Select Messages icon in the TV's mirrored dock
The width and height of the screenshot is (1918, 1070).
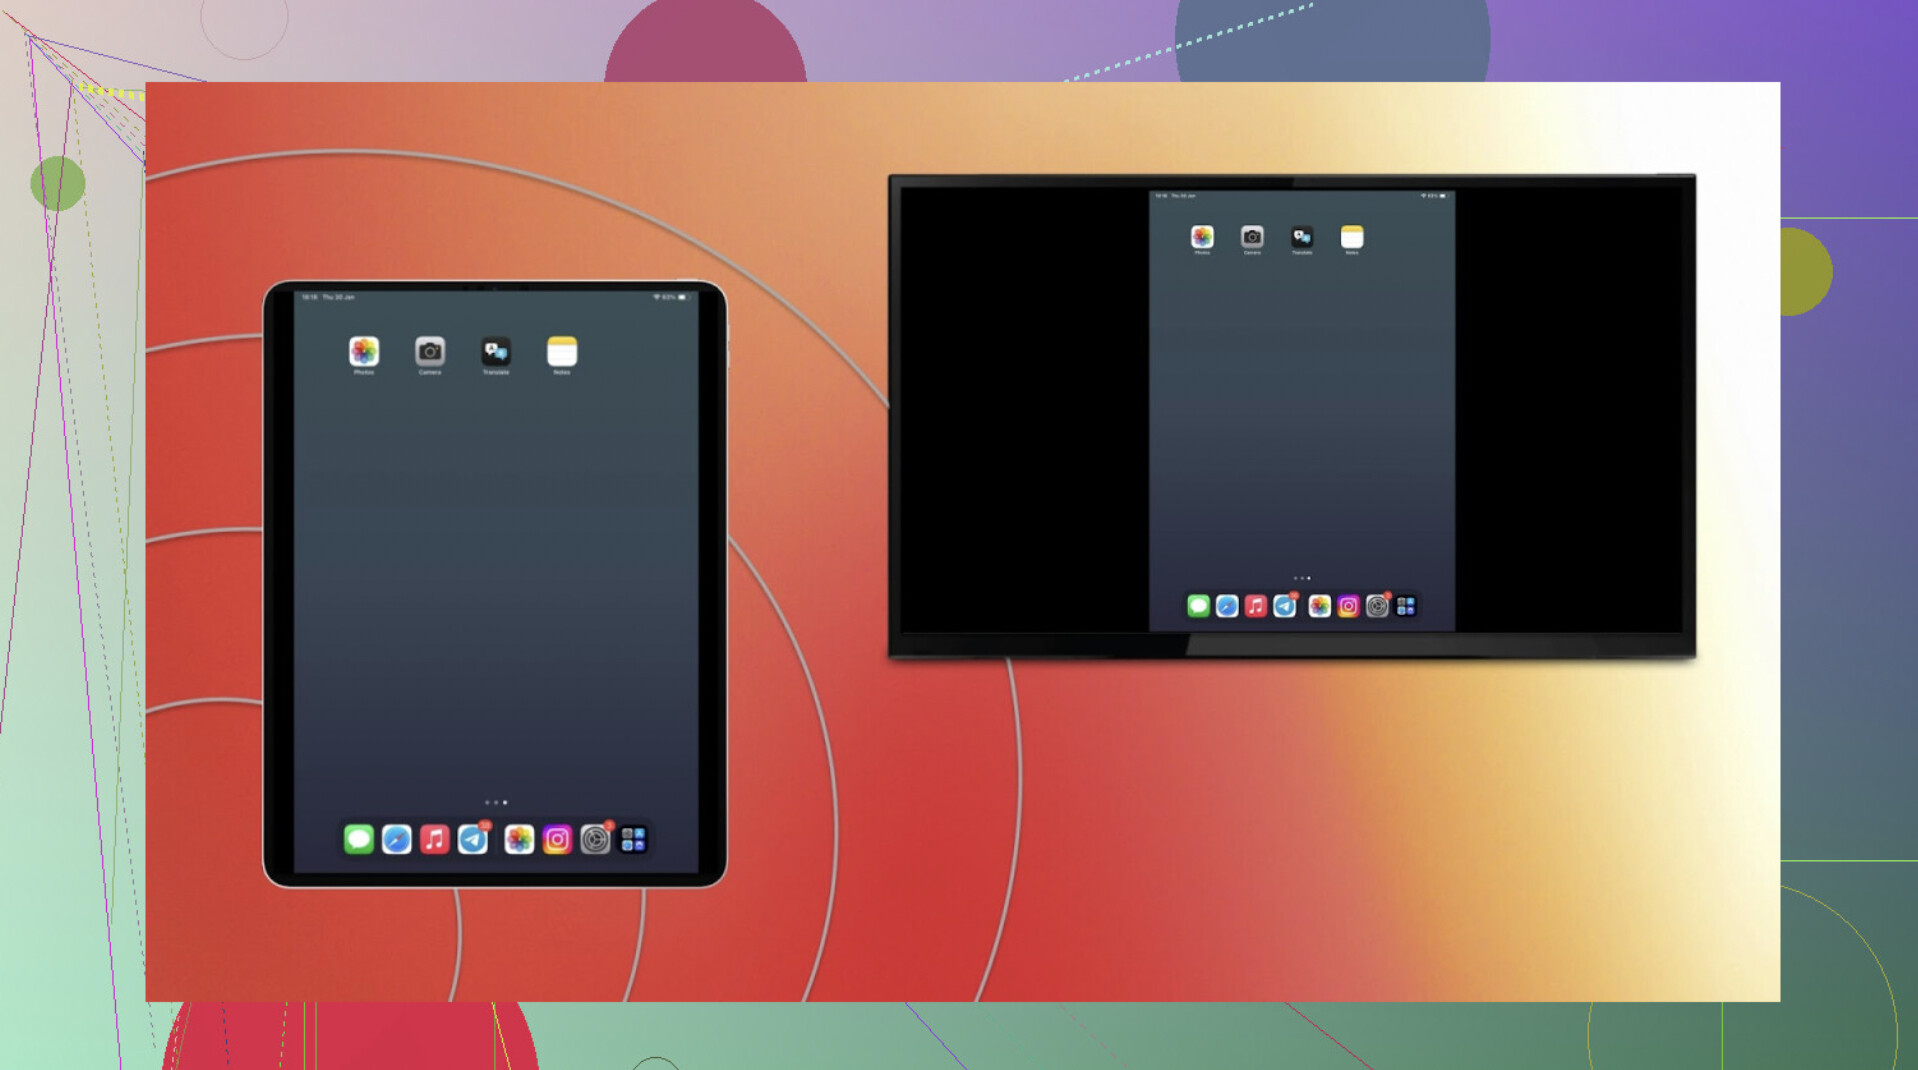click(x=1198, y=606)
